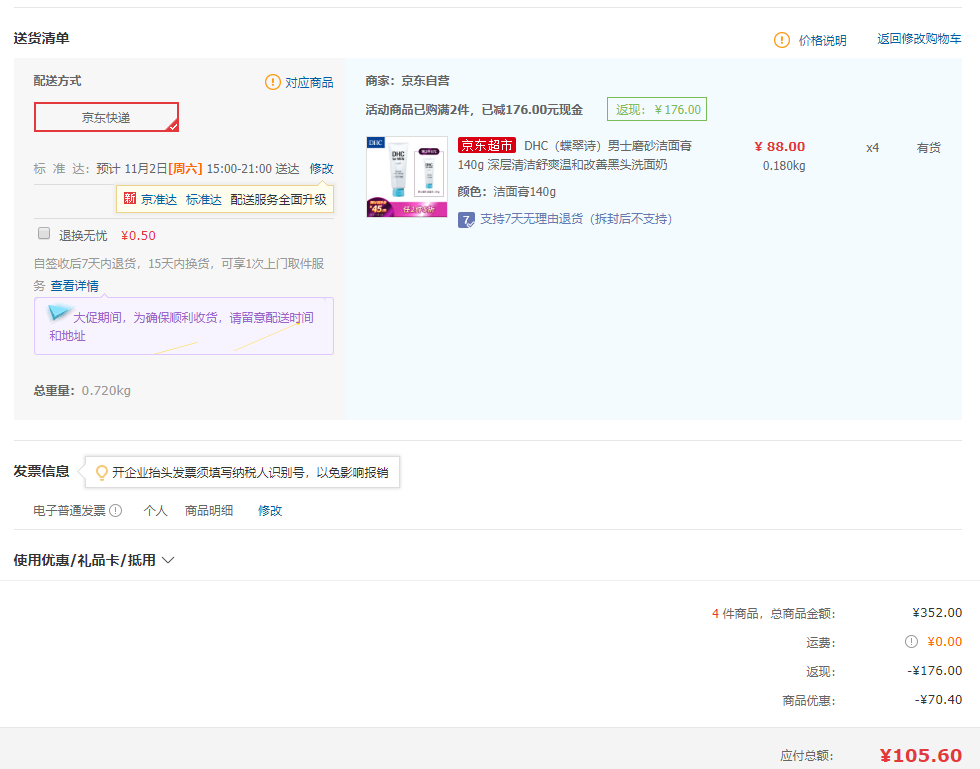
Task: Enable 退换无忧 checkbox
Action: (44, 233)
